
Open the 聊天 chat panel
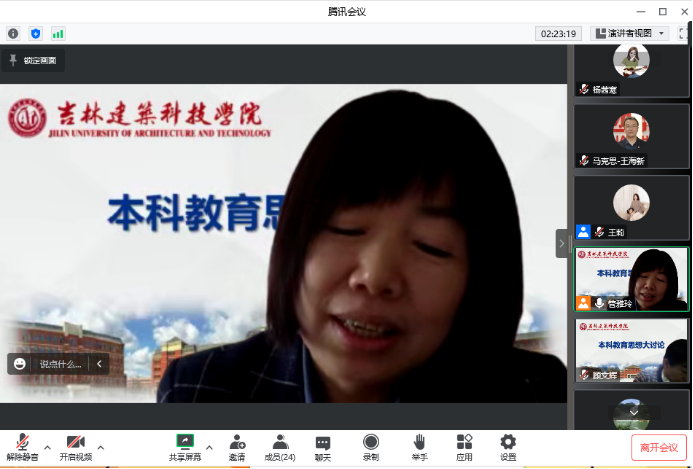pos(323,447)
